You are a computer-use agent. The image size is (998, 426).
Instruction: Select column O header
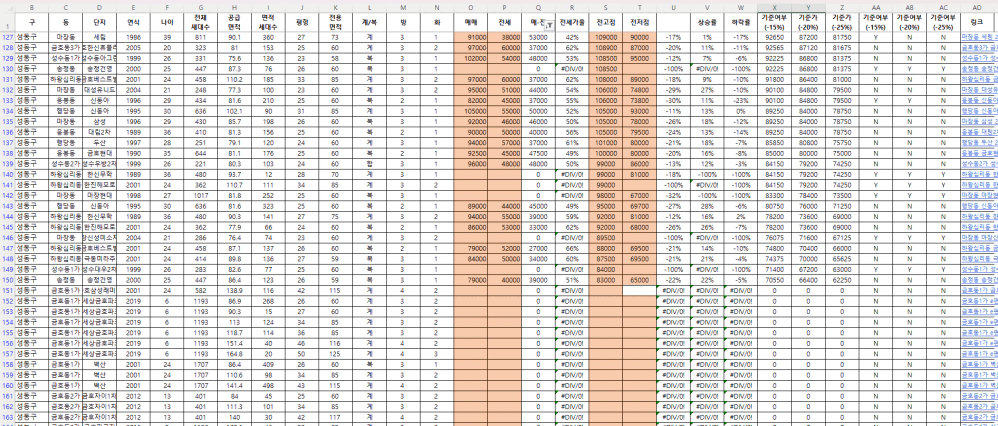(x=471, y=6)
